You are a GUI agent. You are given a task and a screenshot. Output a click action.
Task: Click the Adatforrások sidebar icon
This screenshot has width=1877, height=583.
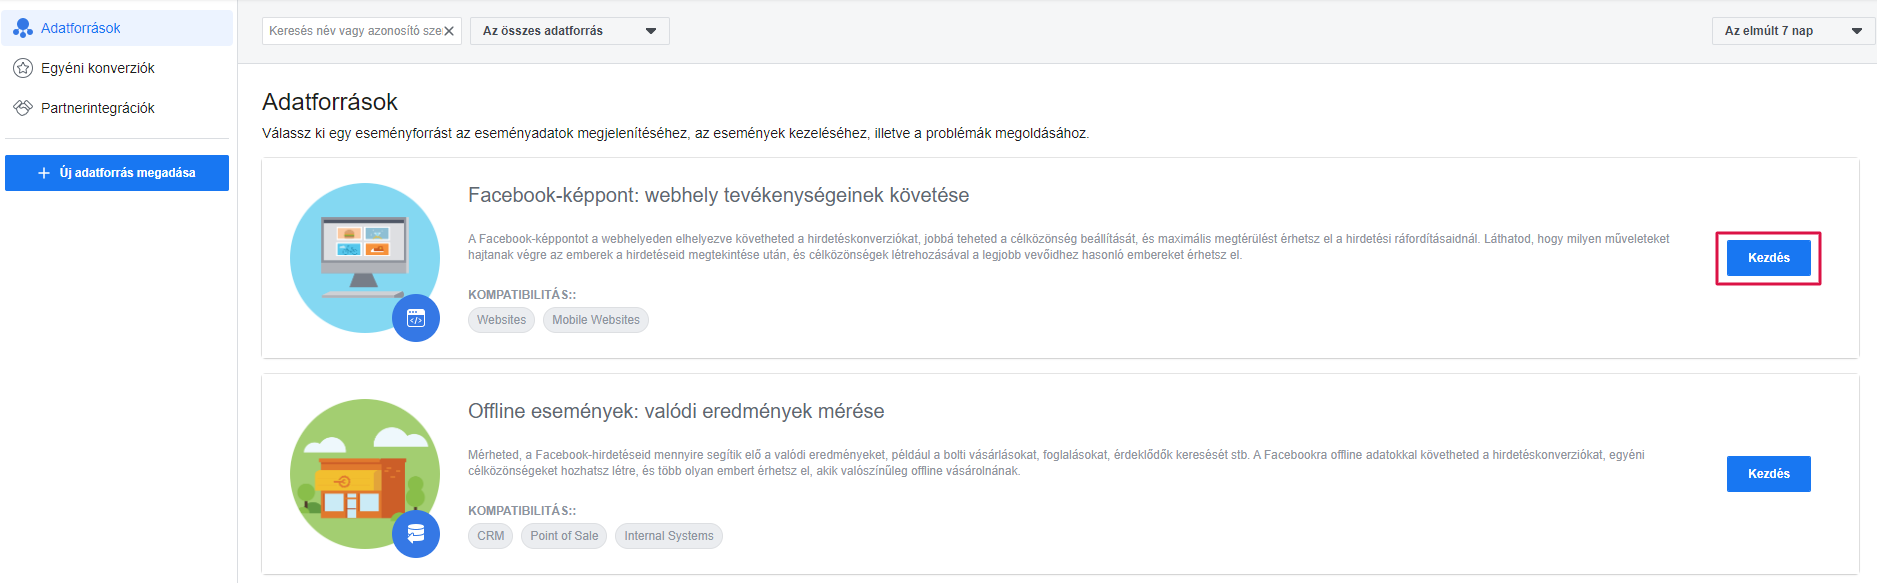23,28
